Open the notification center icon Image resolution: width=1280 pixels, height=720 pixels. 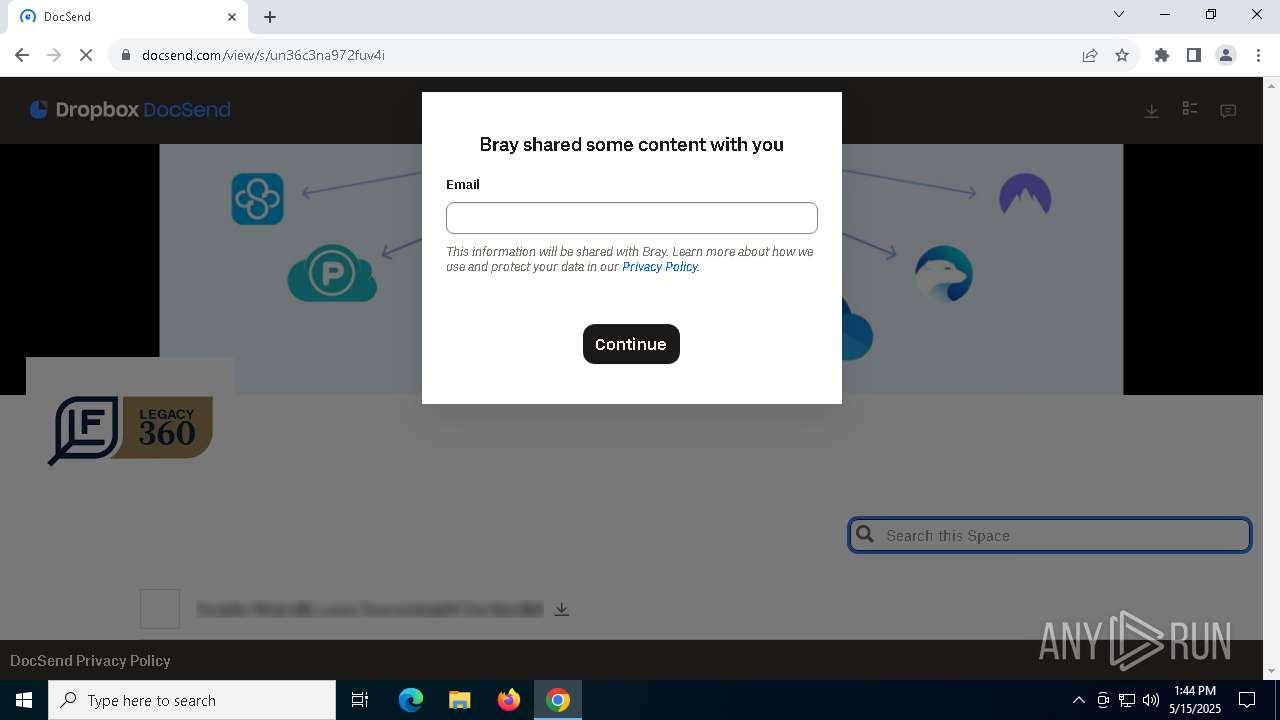tap(1247, 700)
